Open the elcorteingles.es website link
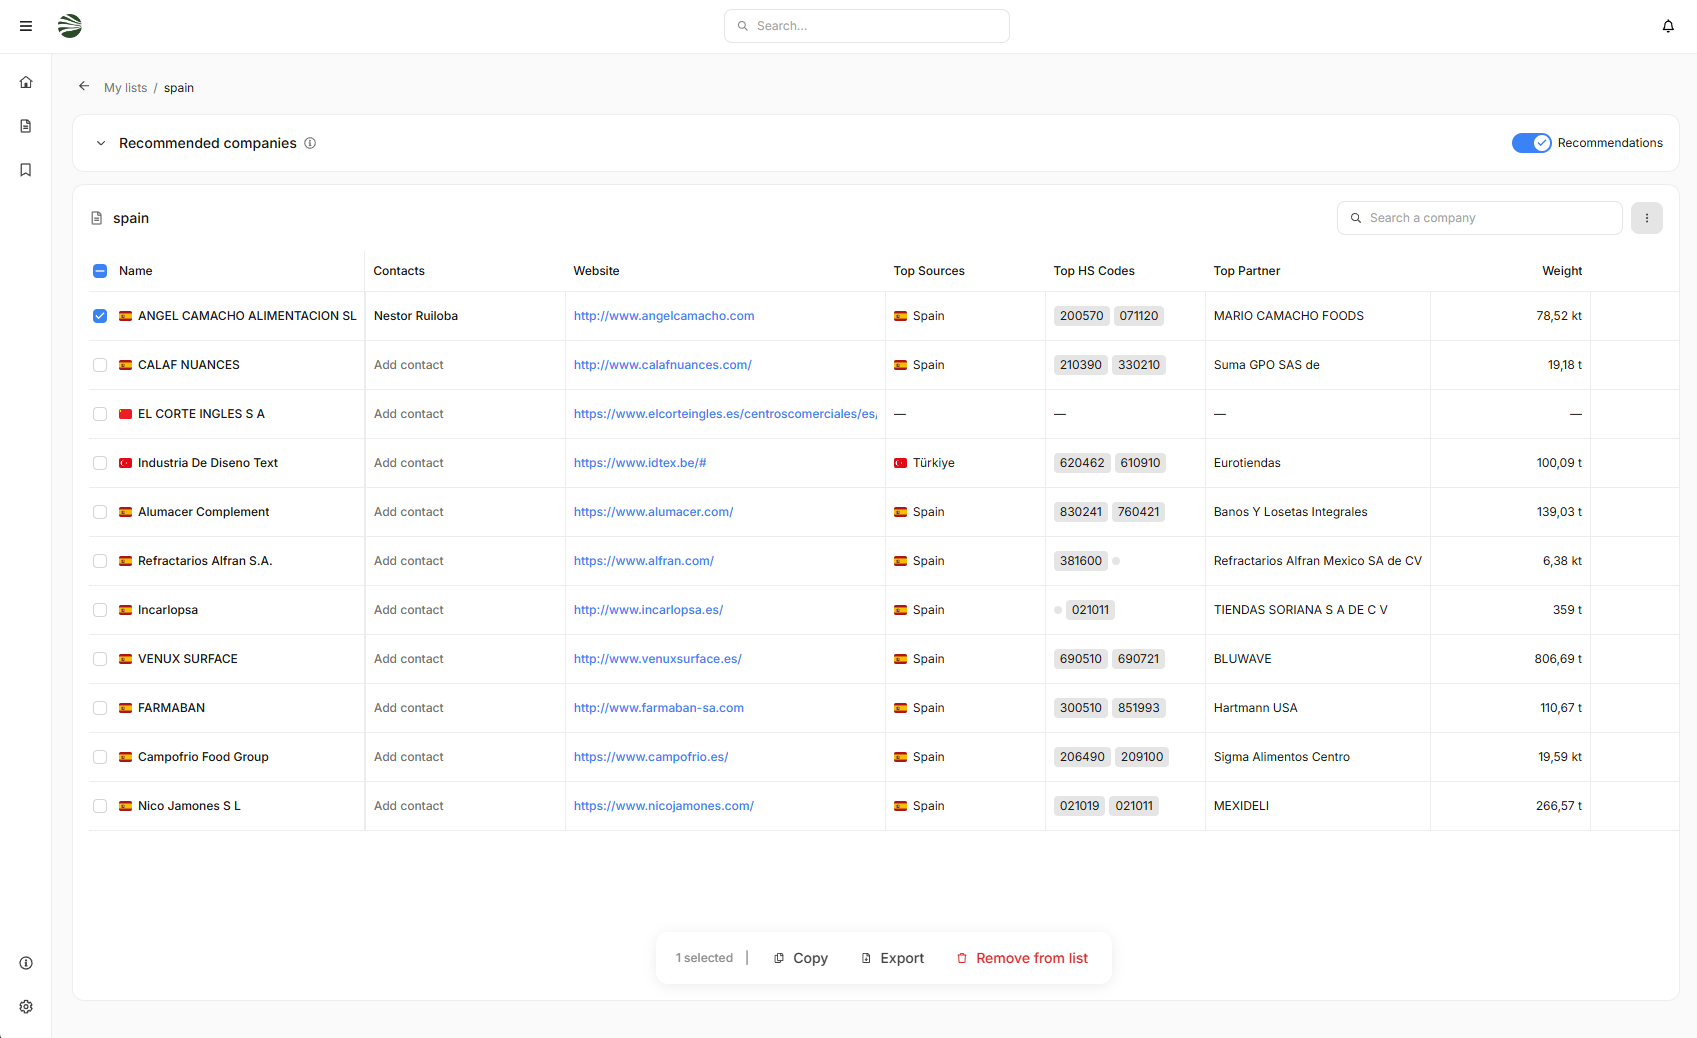 click(x=725, y=414)
